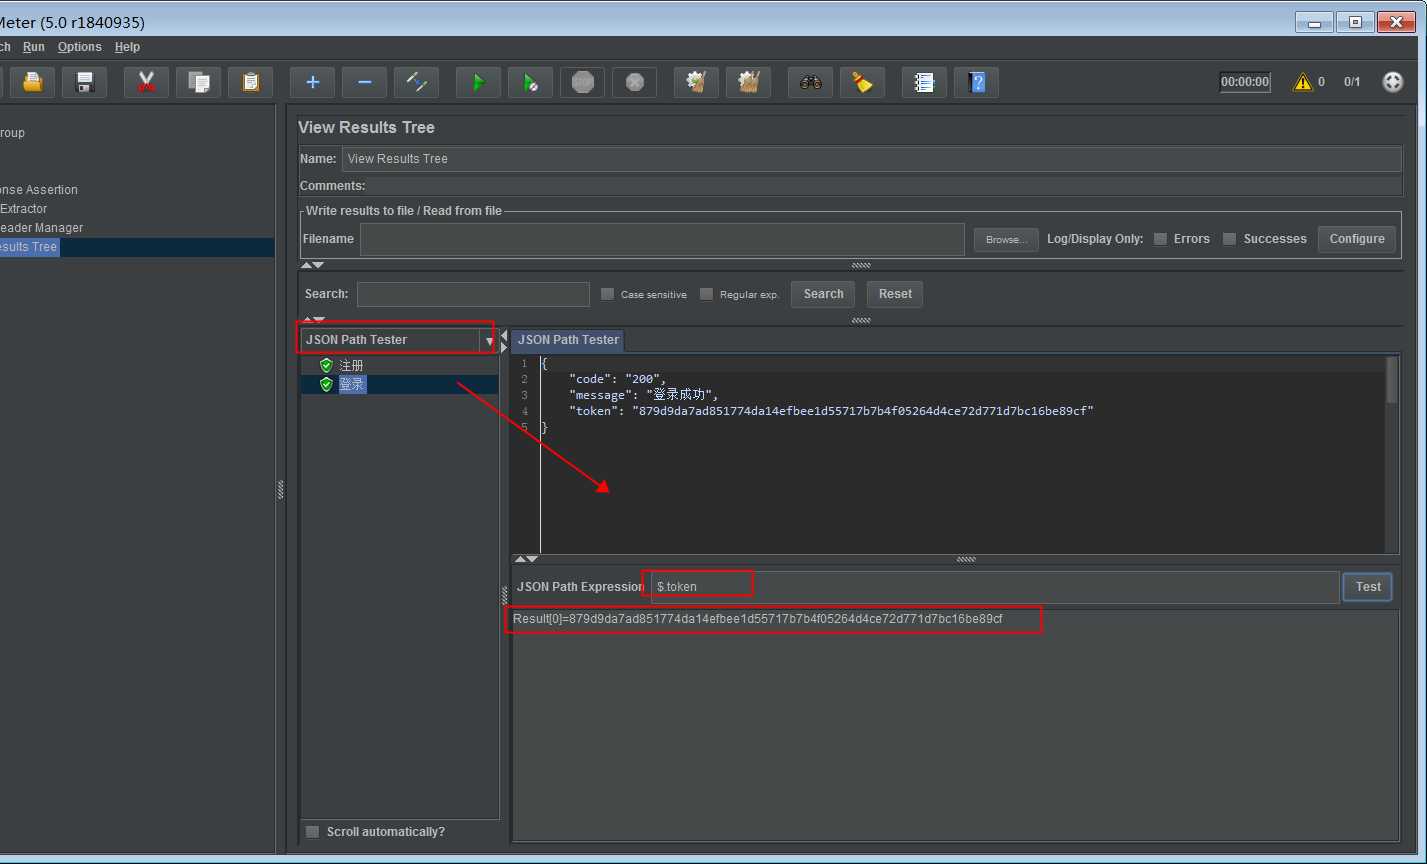This screenshot has width=1427, height=864.
Task: Select the JSON Path Tester tab
Action: (x=568, y=340)
